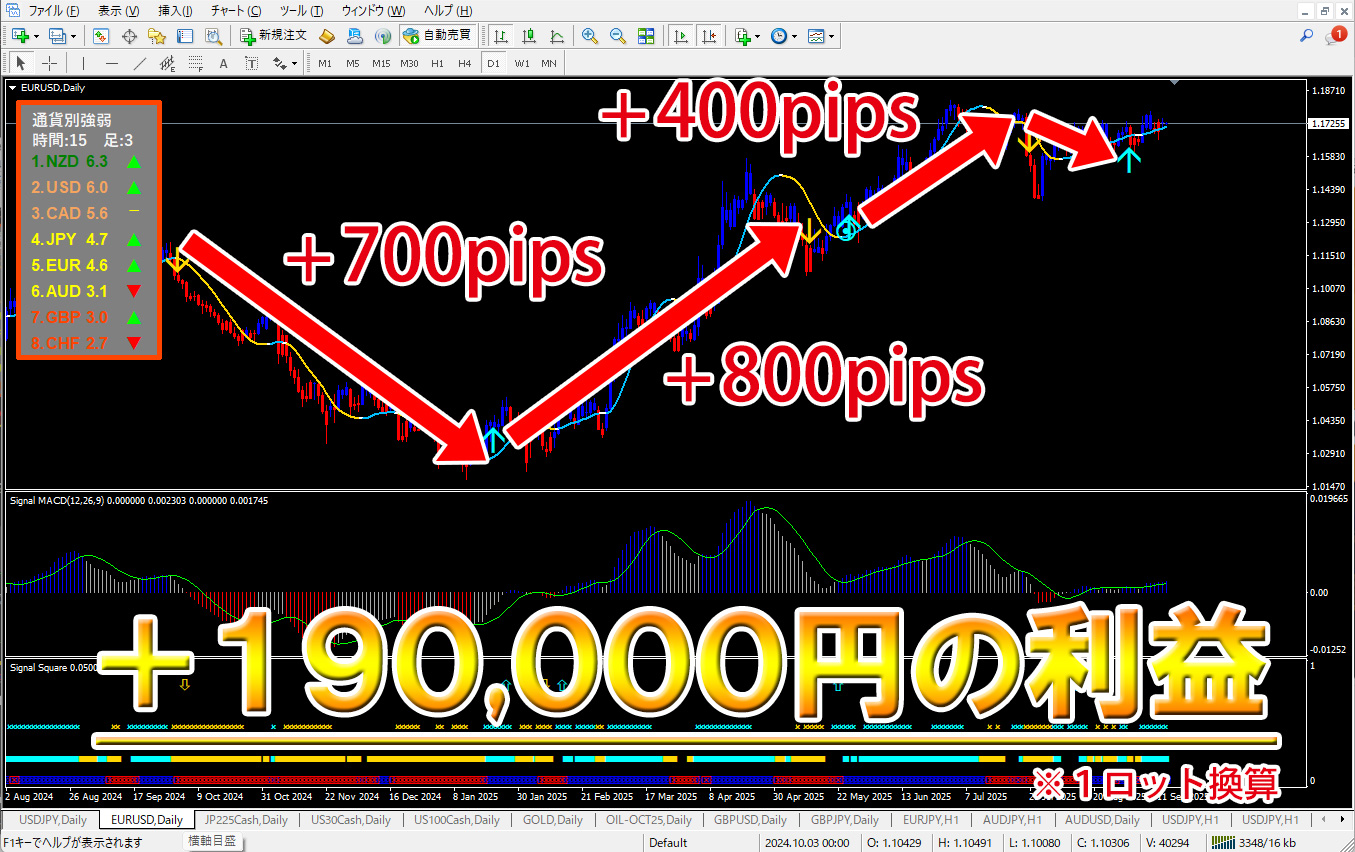
Task: Select the text label tool
Action: coord(223,63)
